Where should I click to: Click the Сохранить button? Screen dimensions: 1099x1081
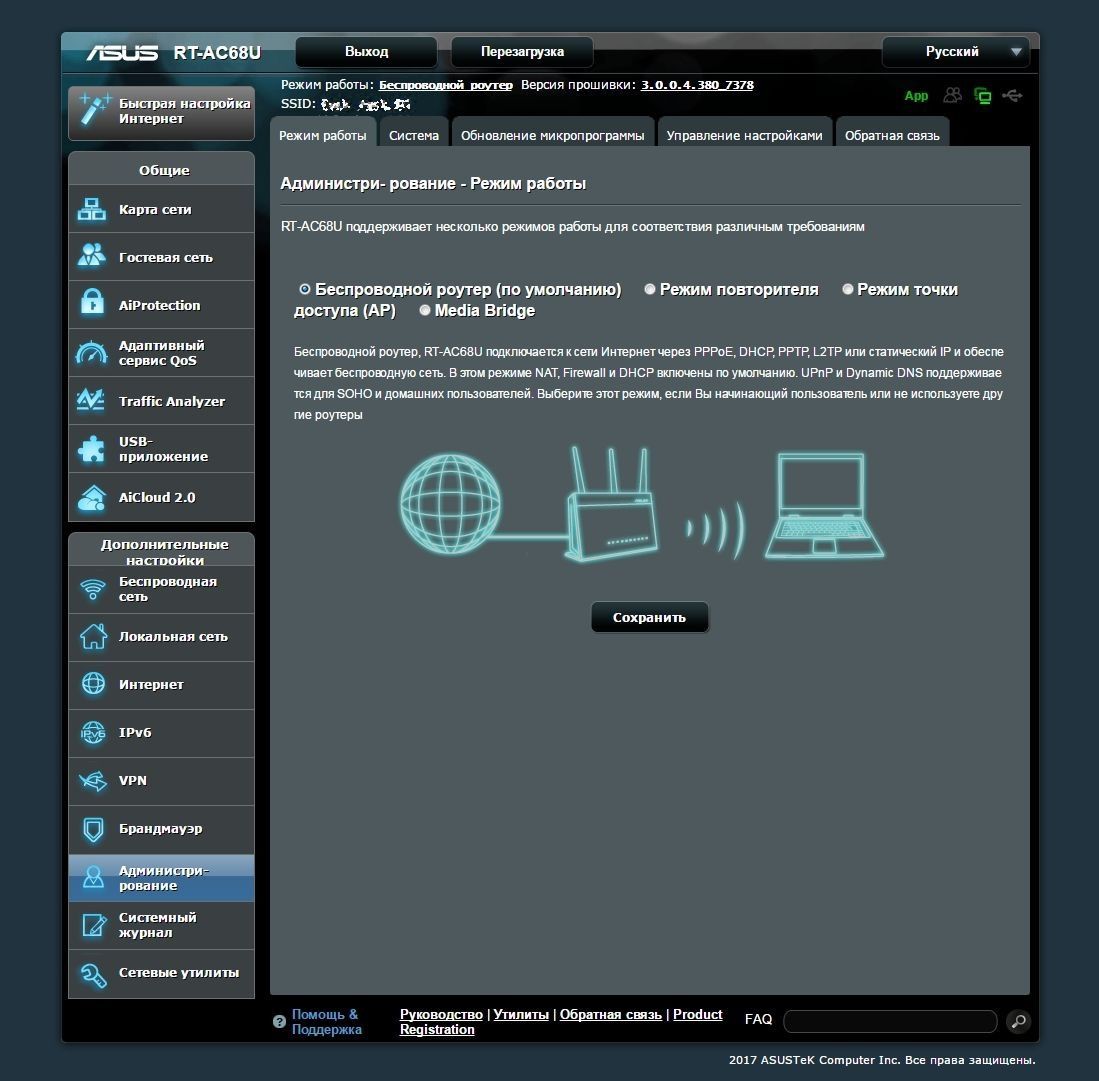[650, 617]
